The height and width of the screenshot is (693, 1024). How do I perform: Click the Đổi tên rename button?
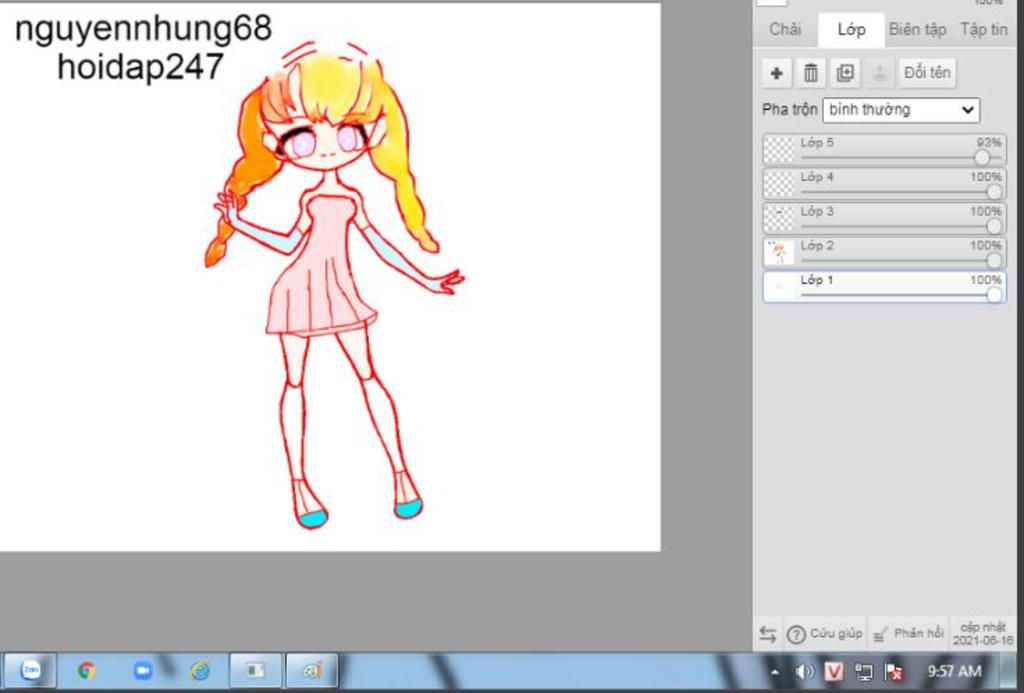tap(927, 73)
